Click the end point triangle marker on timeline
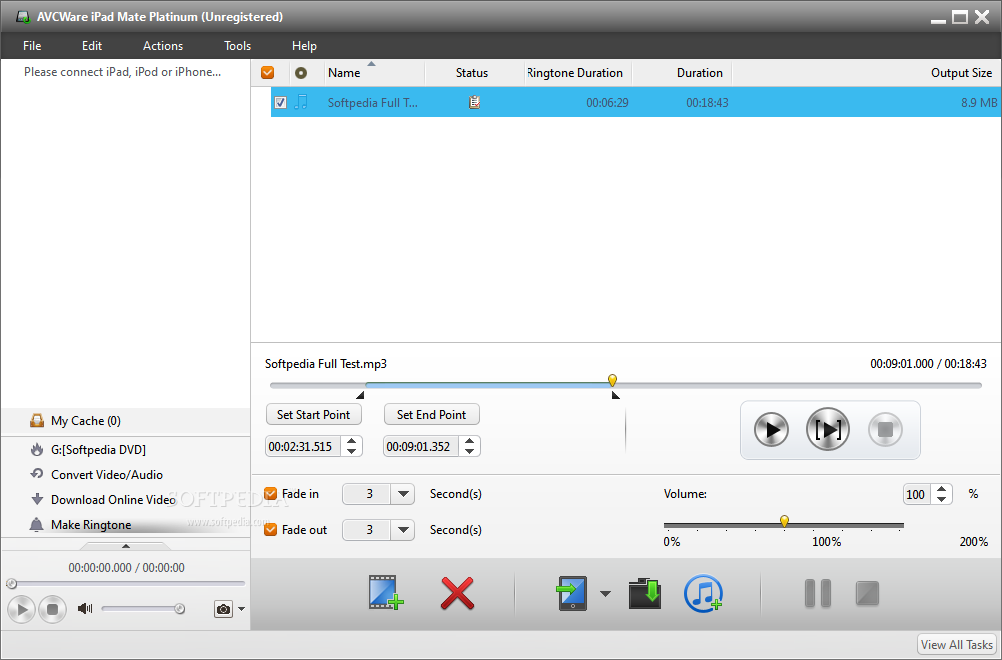Viewport: 1002px width, 660px height. (615, 395)
